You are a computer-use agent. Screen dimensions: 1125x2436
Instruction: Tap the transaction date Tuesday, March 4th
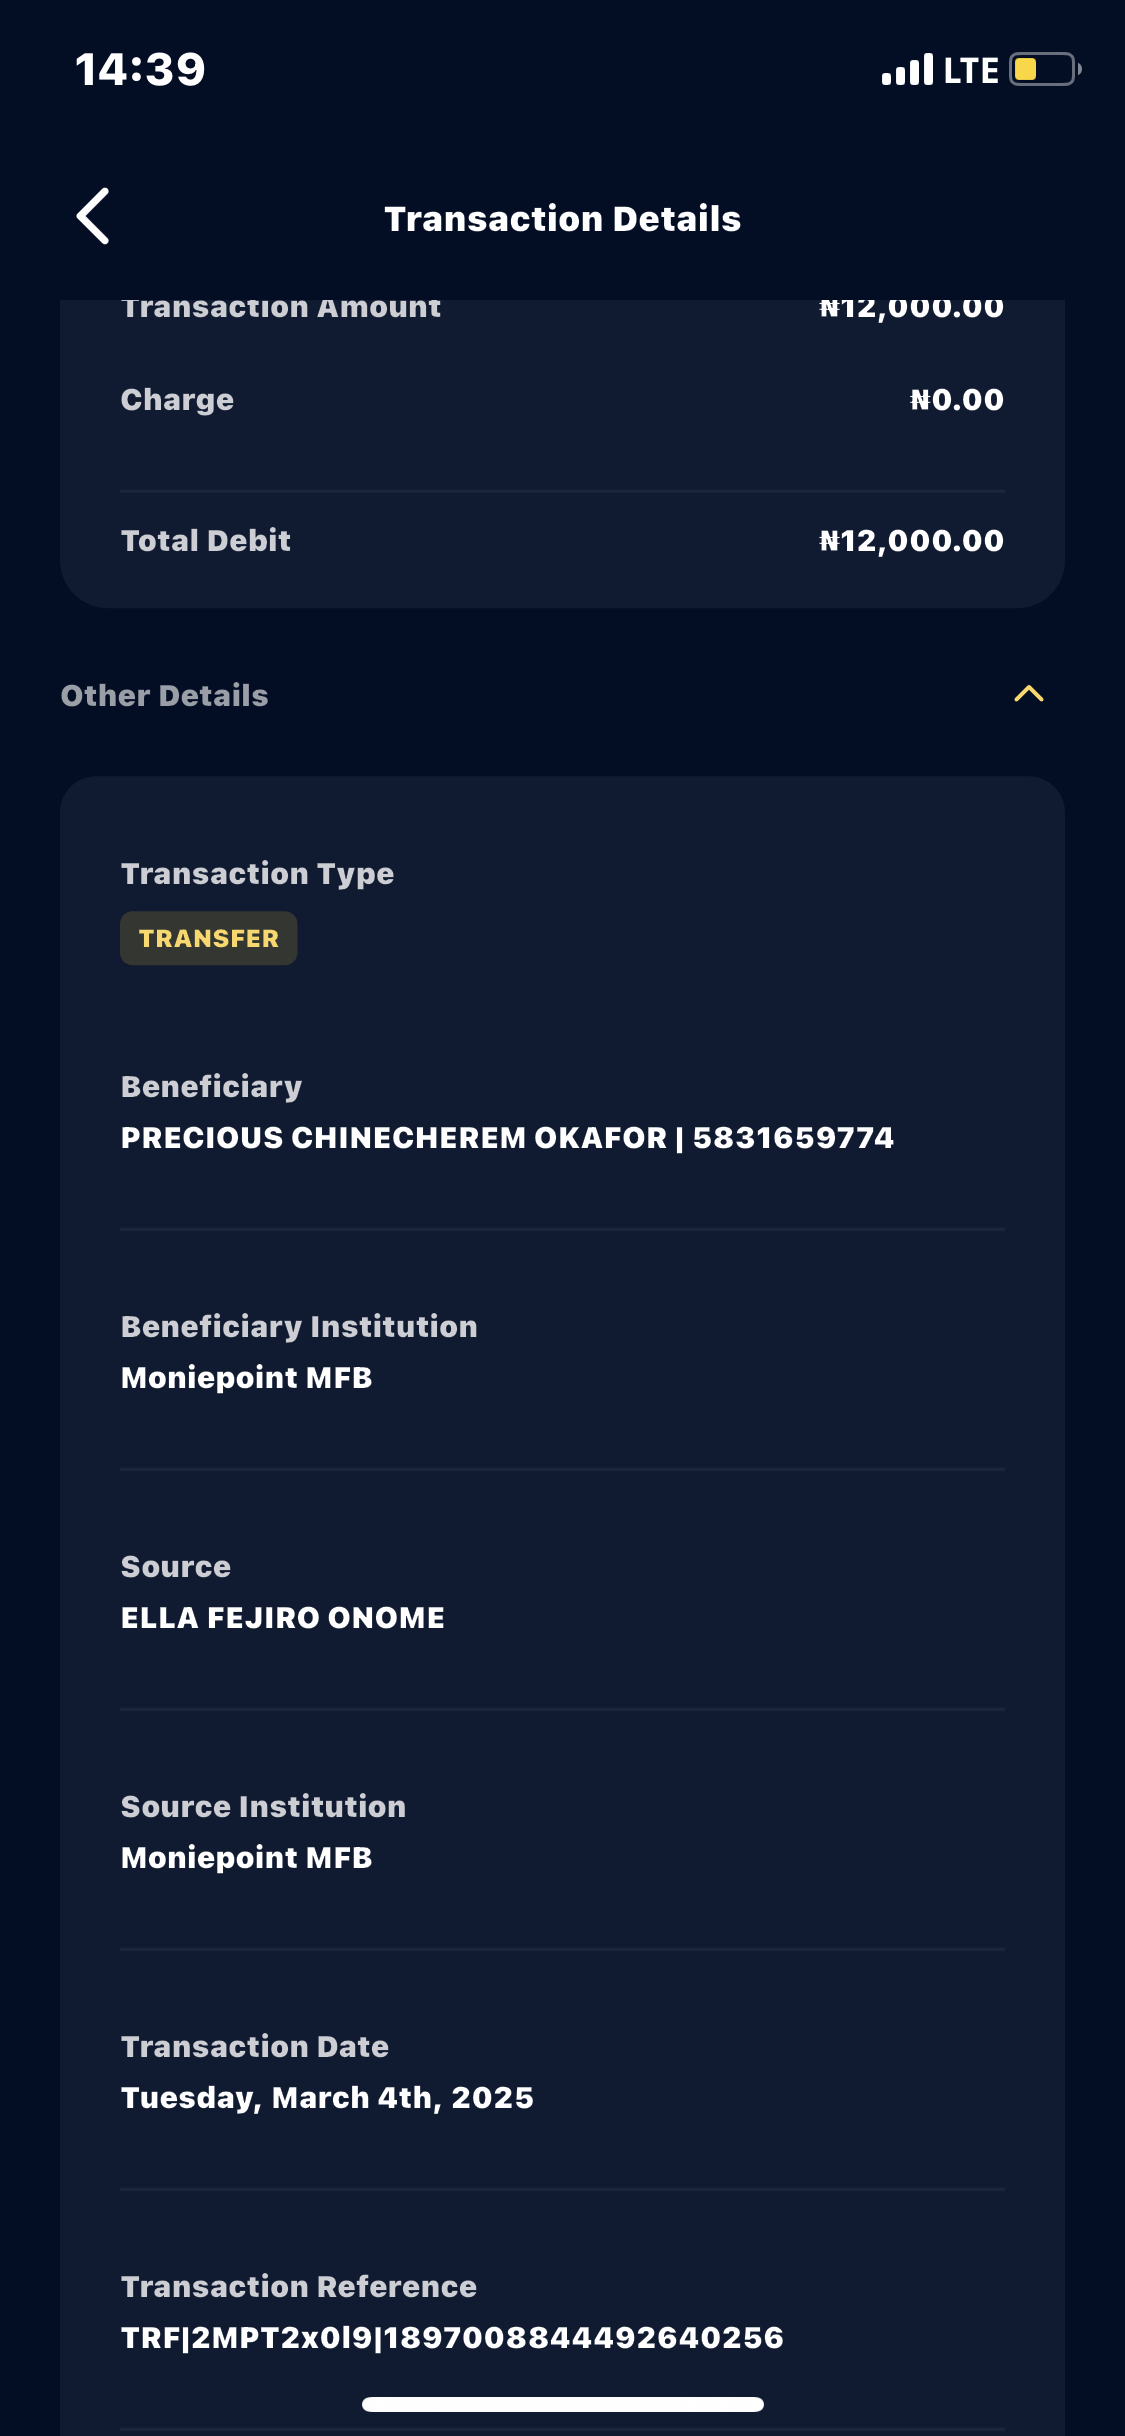327,2098
